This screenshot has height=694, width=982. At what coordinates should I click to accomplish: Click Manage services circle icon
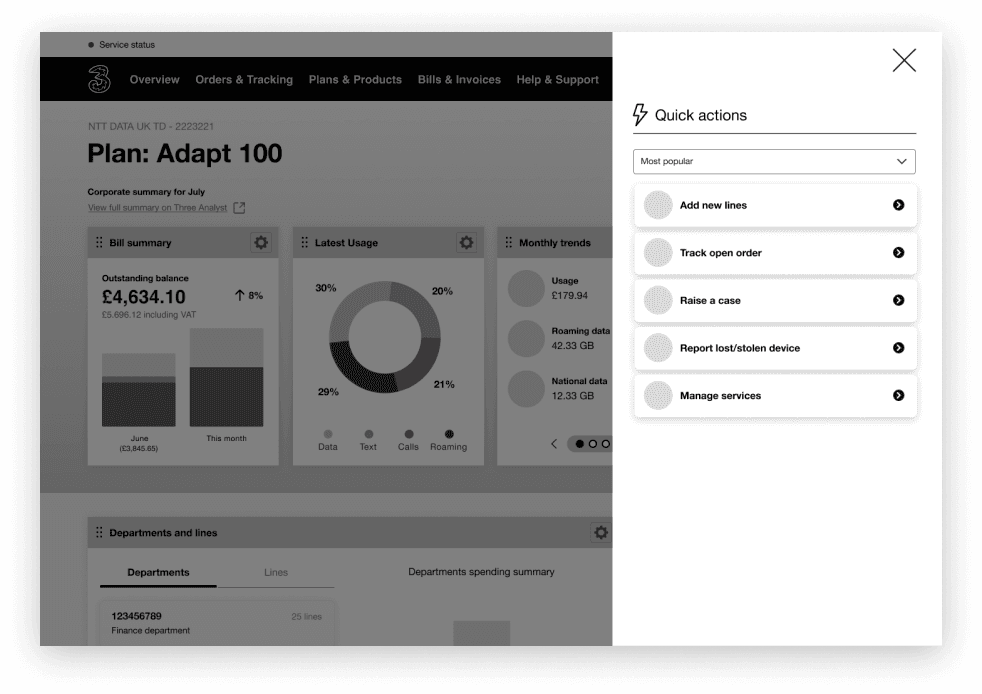658,395
